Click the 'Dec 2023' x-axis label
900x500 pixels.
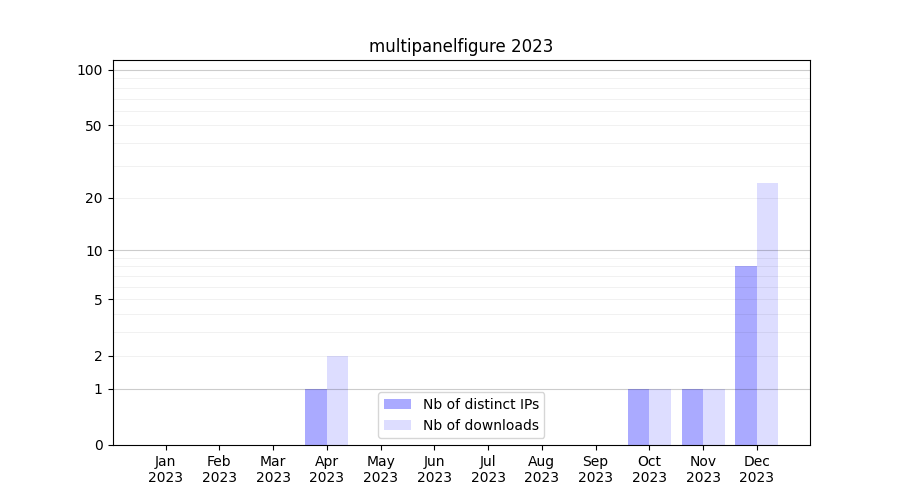757,469
